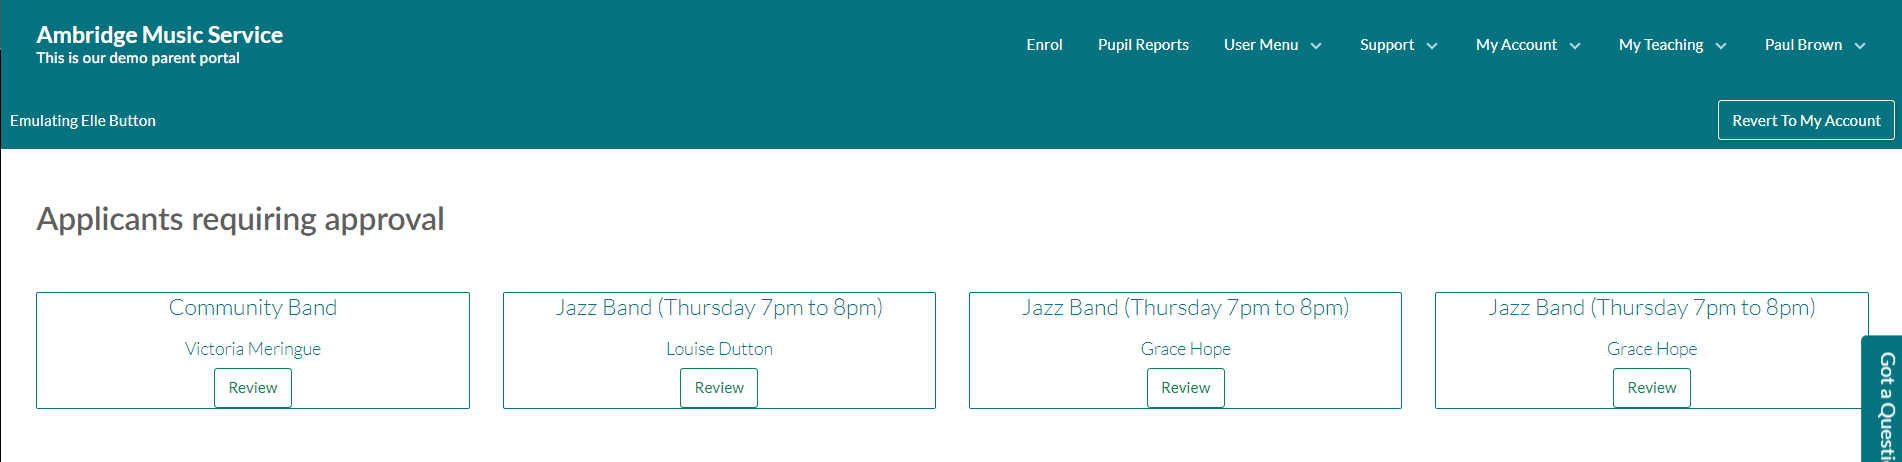This screenshot has height=462, width=1902.
Task: Review Louise Dutton's Jazz Band application
Action: click(x=719, y=388)
